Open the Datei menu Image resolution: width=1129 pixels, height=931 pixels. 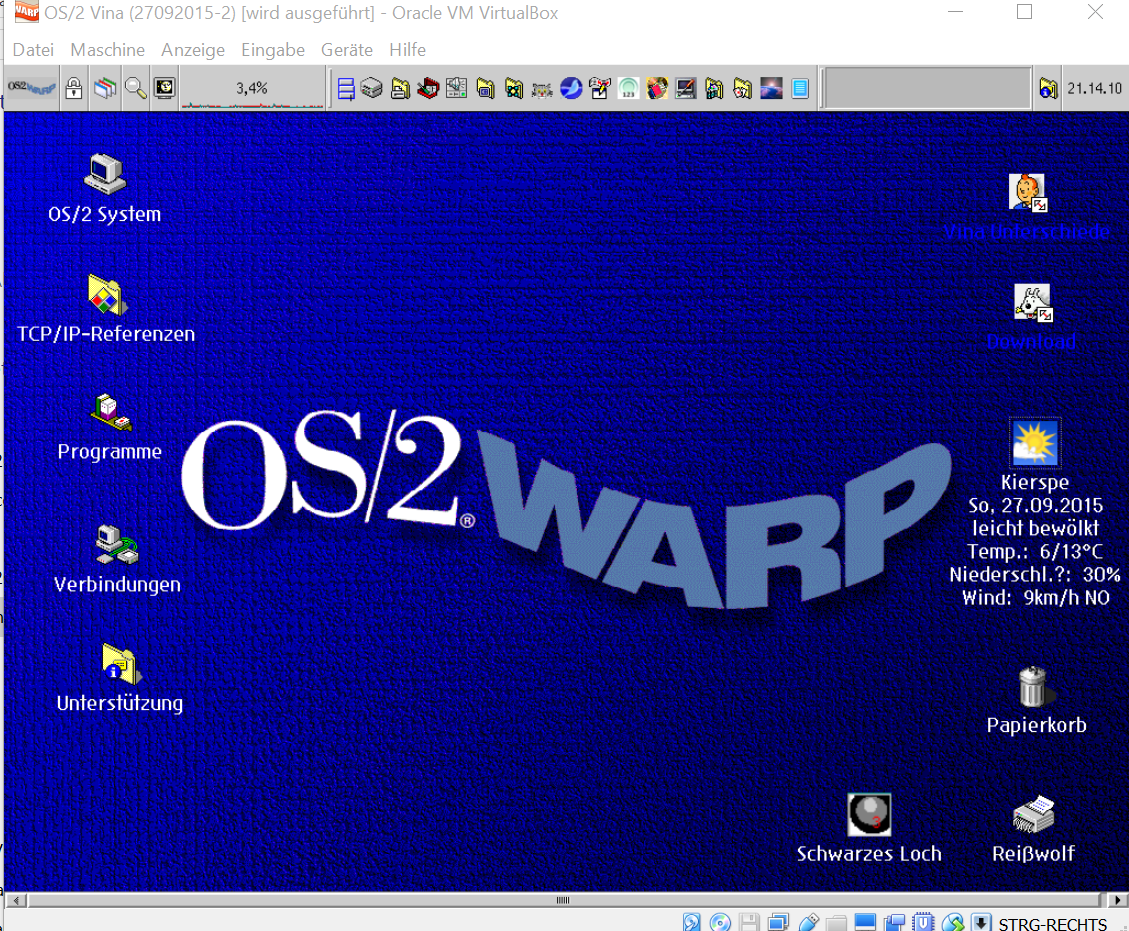click(x=33, y=50)
